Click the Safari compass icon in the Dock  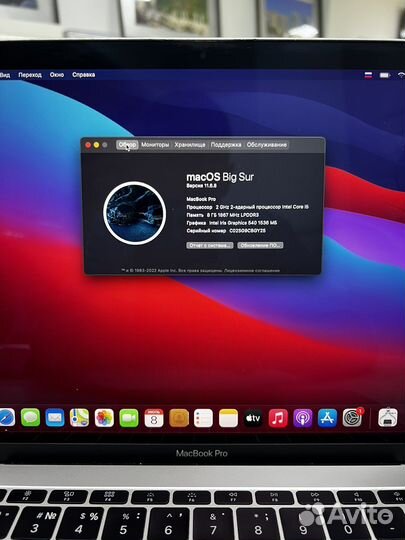(x=7, y=417)
